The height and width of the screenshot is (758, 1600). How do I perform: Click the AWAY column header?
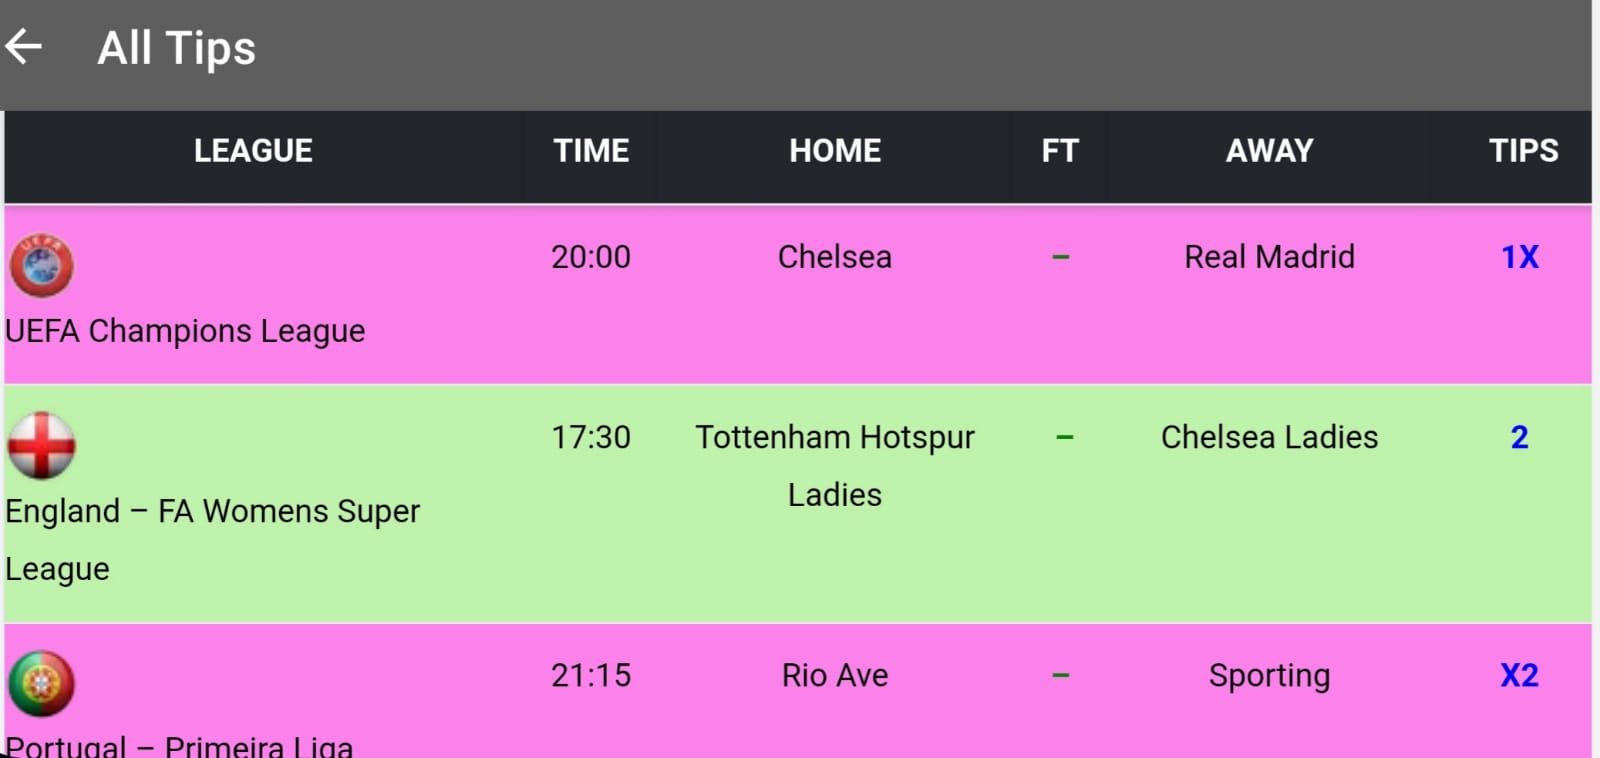point(1269,151)
